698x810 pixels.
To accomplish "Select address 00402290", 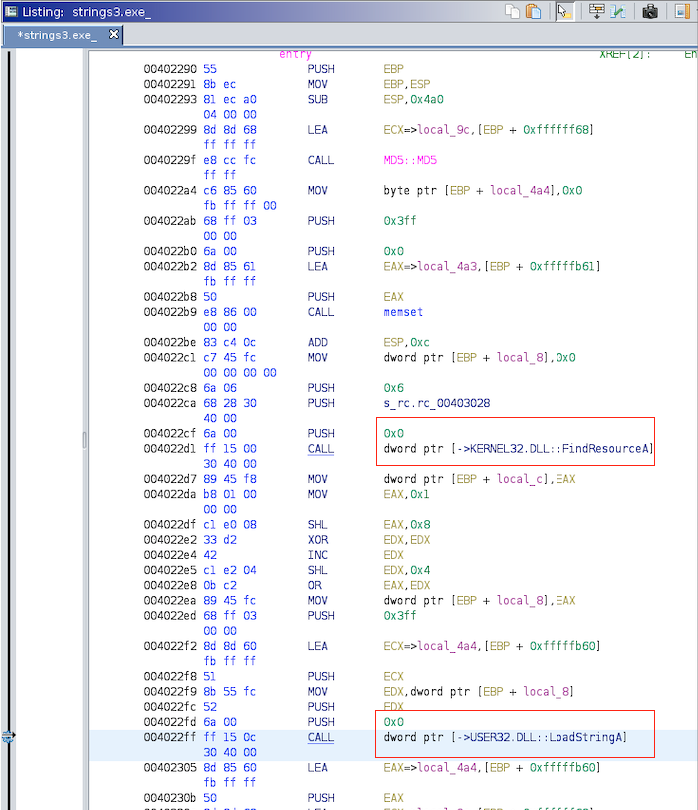I will (x=170, y=69).
